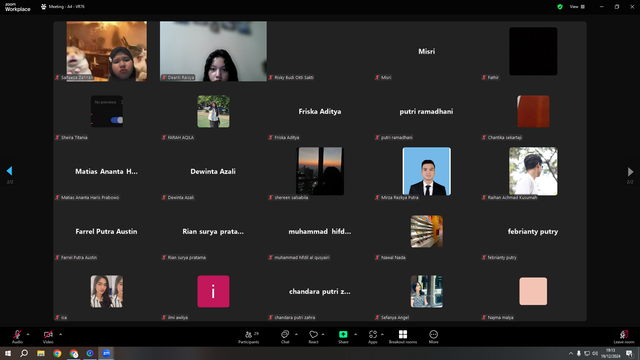Select putri ramadhani's participant tile

(427, 111)
